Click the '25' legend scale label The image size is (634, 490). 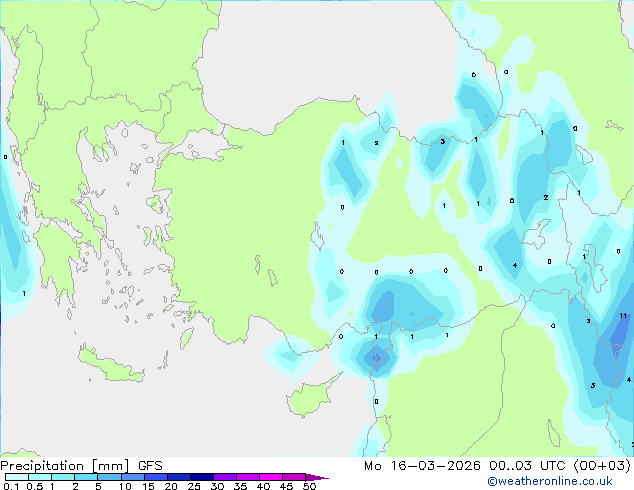(x=194, y=486)
